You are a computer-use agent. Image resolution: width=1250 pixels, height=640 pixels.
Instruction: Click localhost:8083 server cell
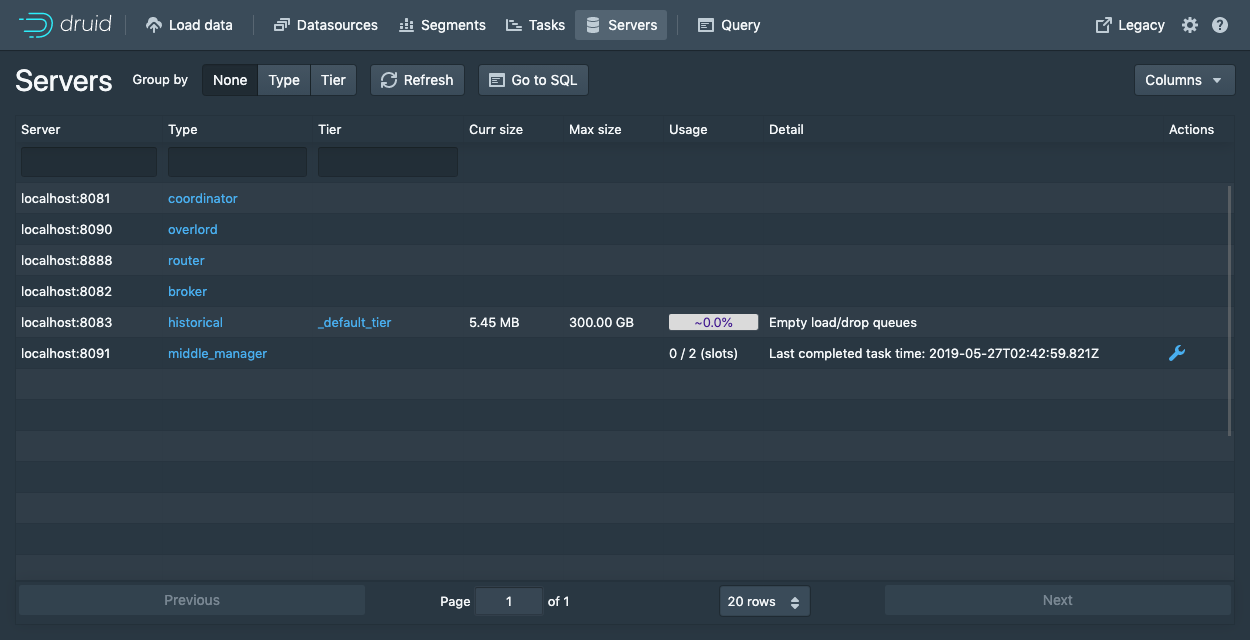pyautogui.click(x=66, y=322)
